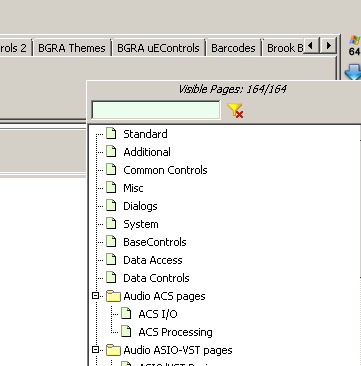Screen dimensions: 361x366
Task: Click the System page icon
Action: pyautogui.click(x=111, y=224)
